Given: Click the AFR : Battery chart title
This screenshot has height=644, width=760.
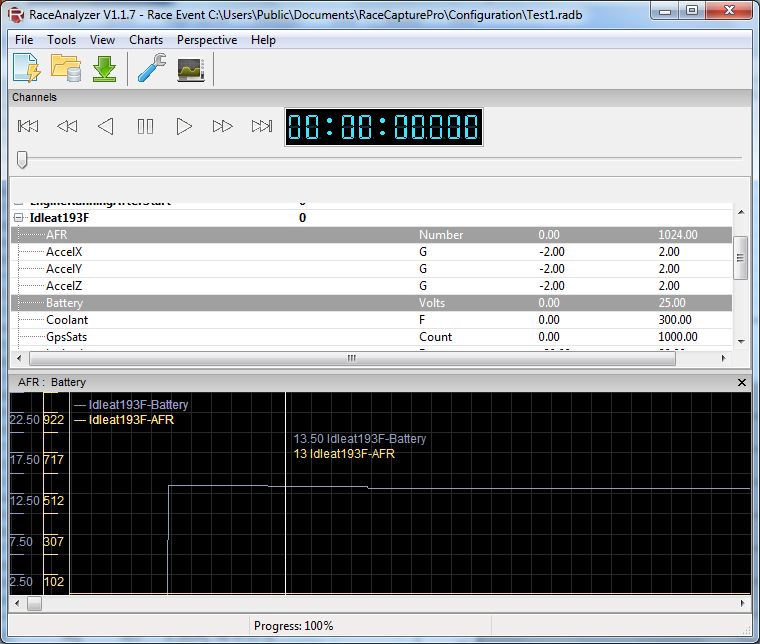Looking at the screenshot, I should coord(52,382).
